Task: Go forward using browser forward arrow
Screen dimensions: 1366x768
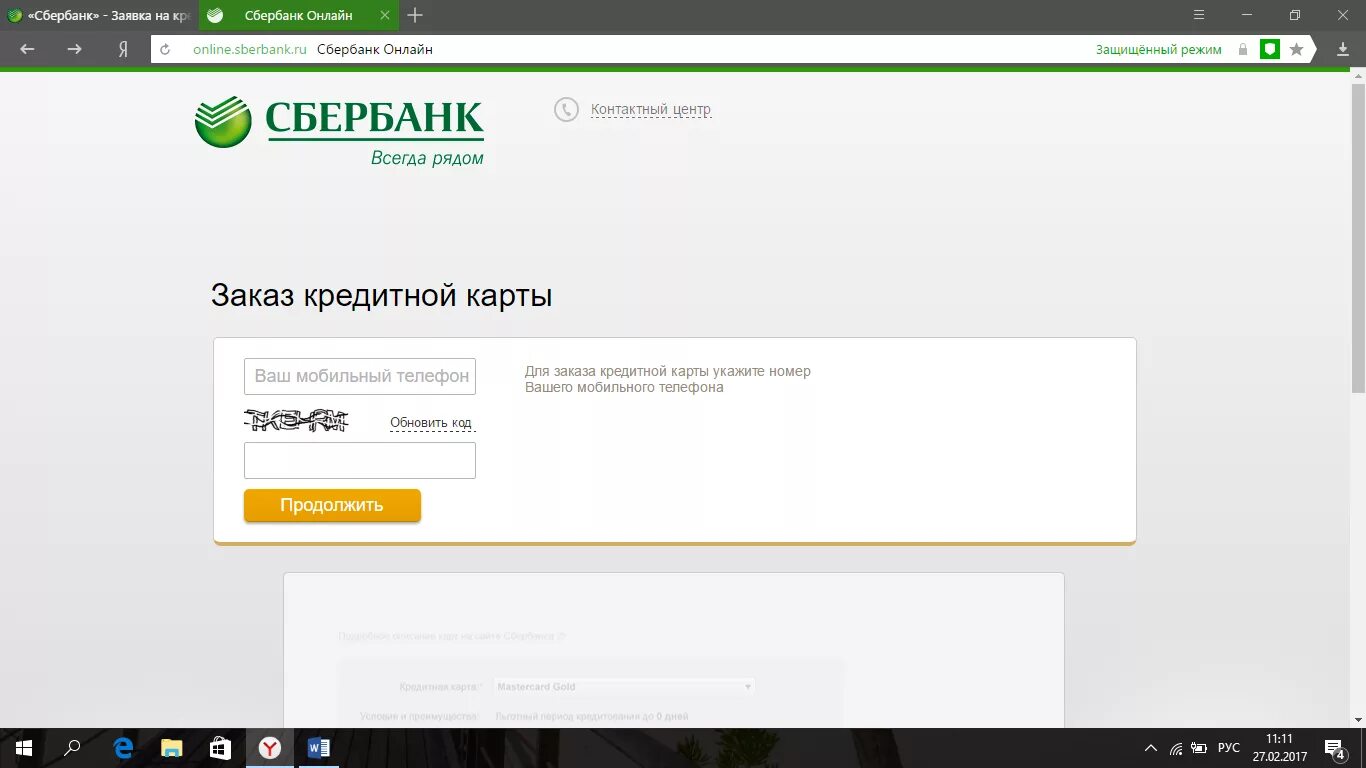Action: pos(74,49)
